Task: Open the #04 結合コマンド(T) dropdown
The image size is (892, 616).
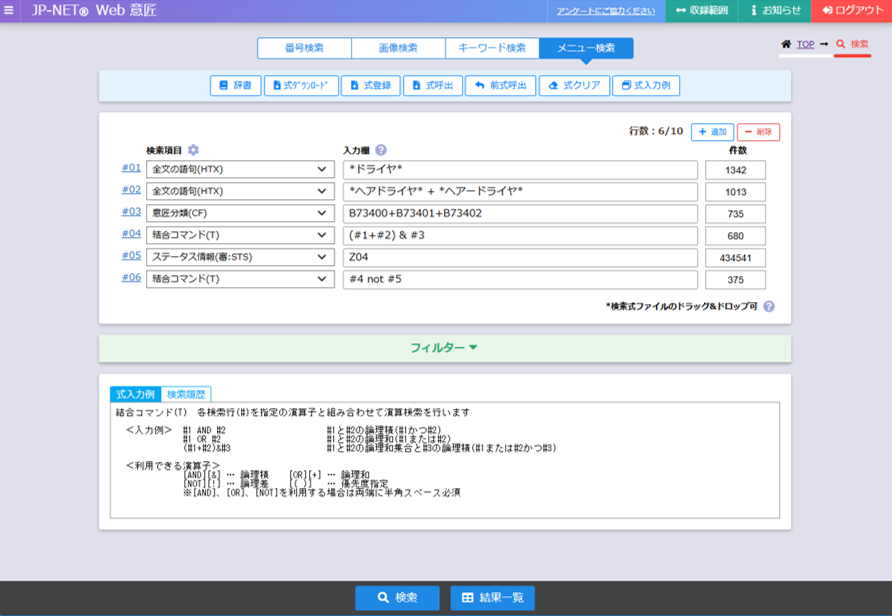Action: point(240,235)
